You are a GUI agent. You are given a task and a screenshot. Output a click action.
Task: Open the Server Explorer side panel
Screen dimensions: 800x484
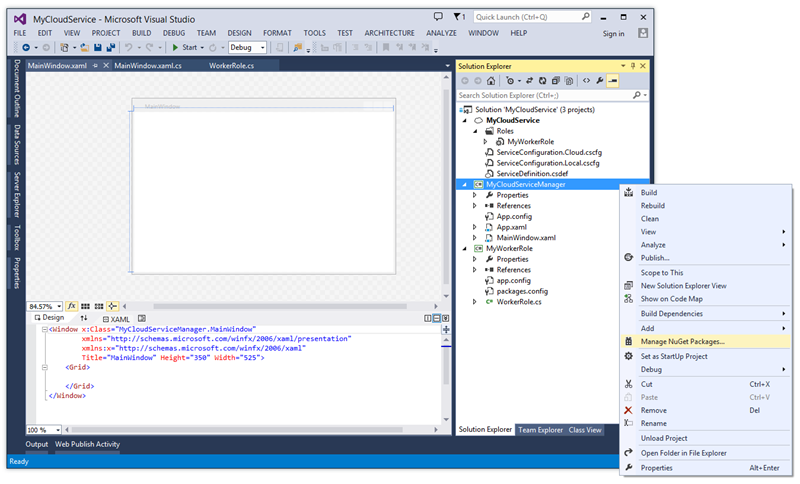click(x=17, y=194)
